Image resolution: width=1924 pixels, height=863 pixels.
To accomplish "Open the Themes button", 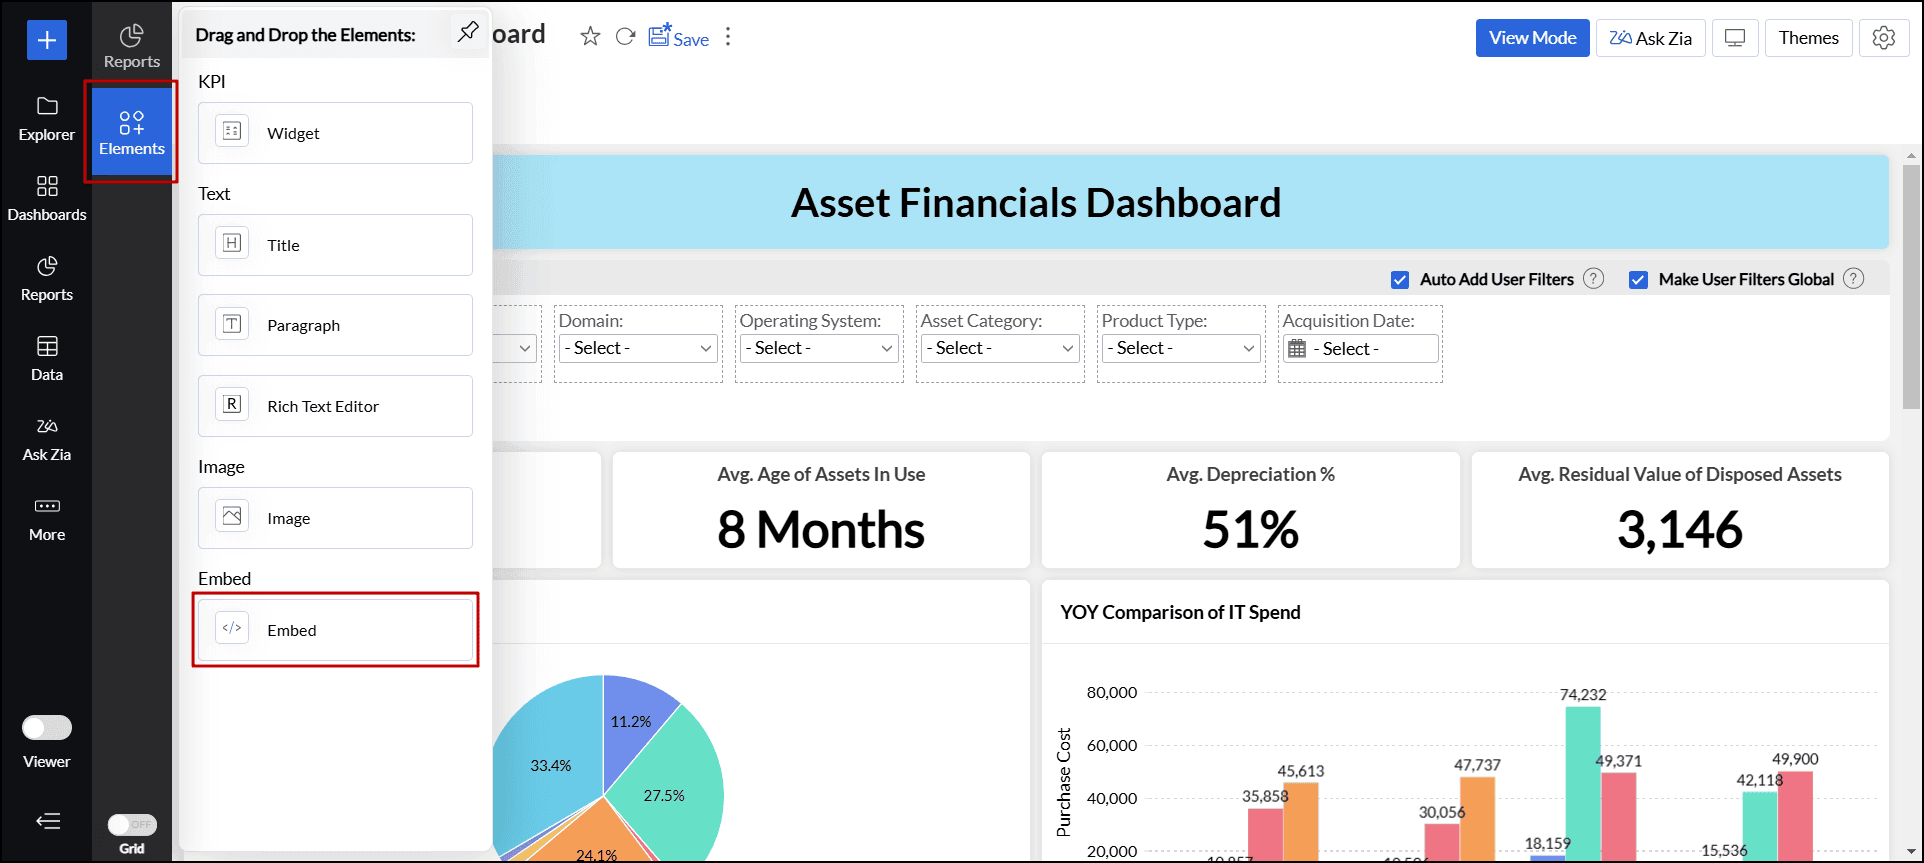I will 1808,38.
